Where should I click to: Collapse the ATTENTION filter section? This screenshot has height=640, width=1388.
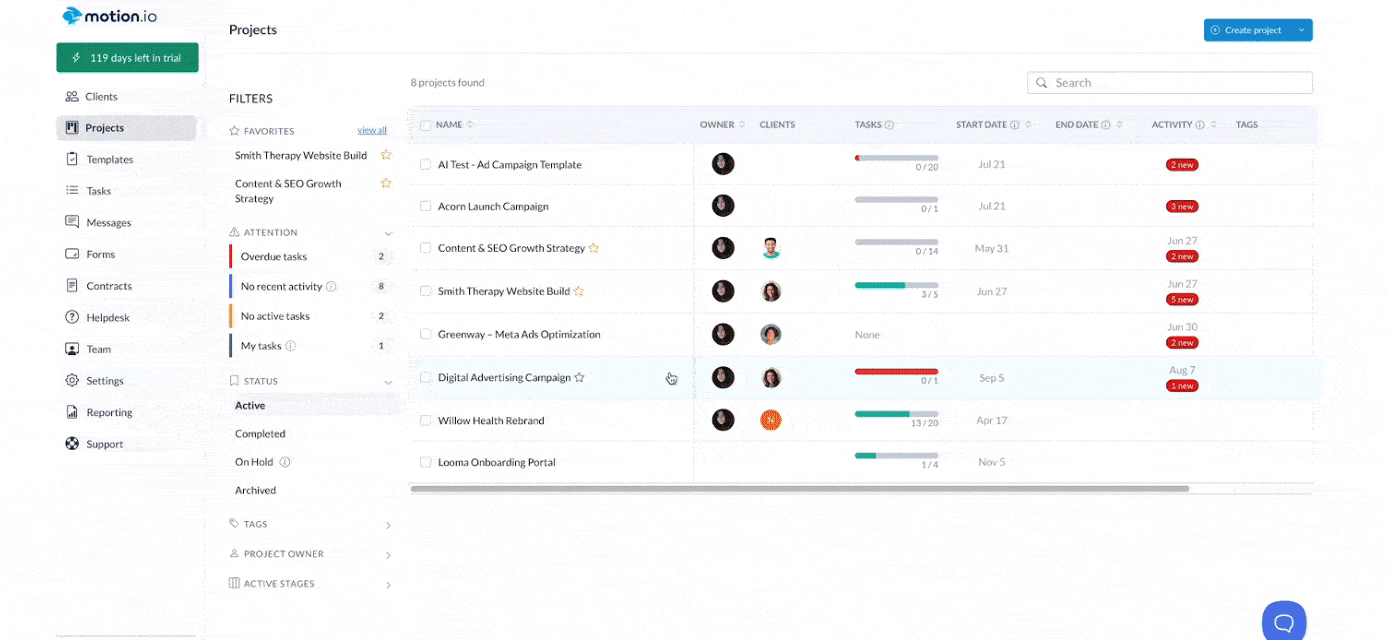(389, 231)
